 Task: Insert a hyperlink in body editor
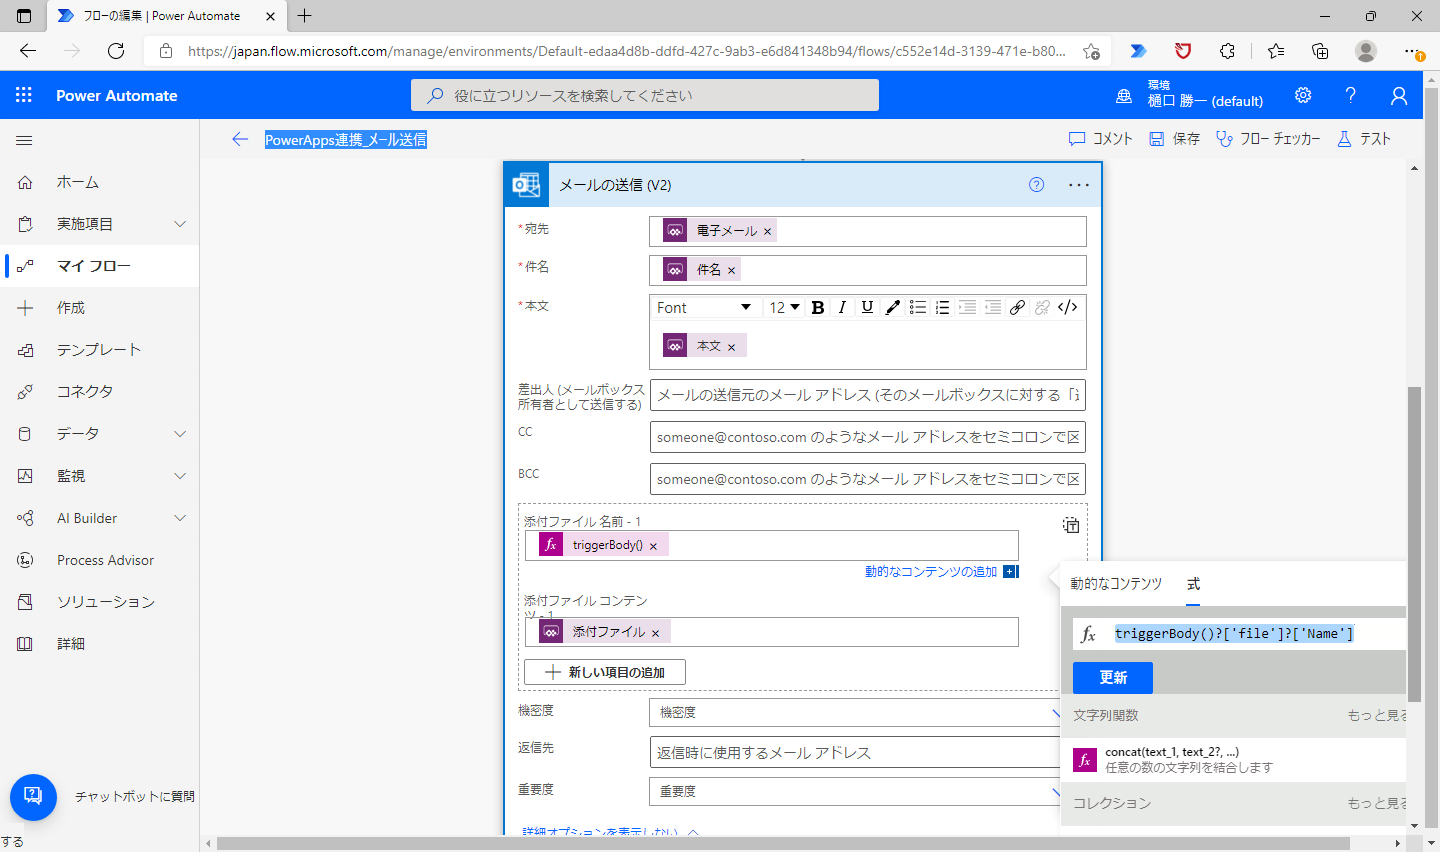coord(1017,307)
